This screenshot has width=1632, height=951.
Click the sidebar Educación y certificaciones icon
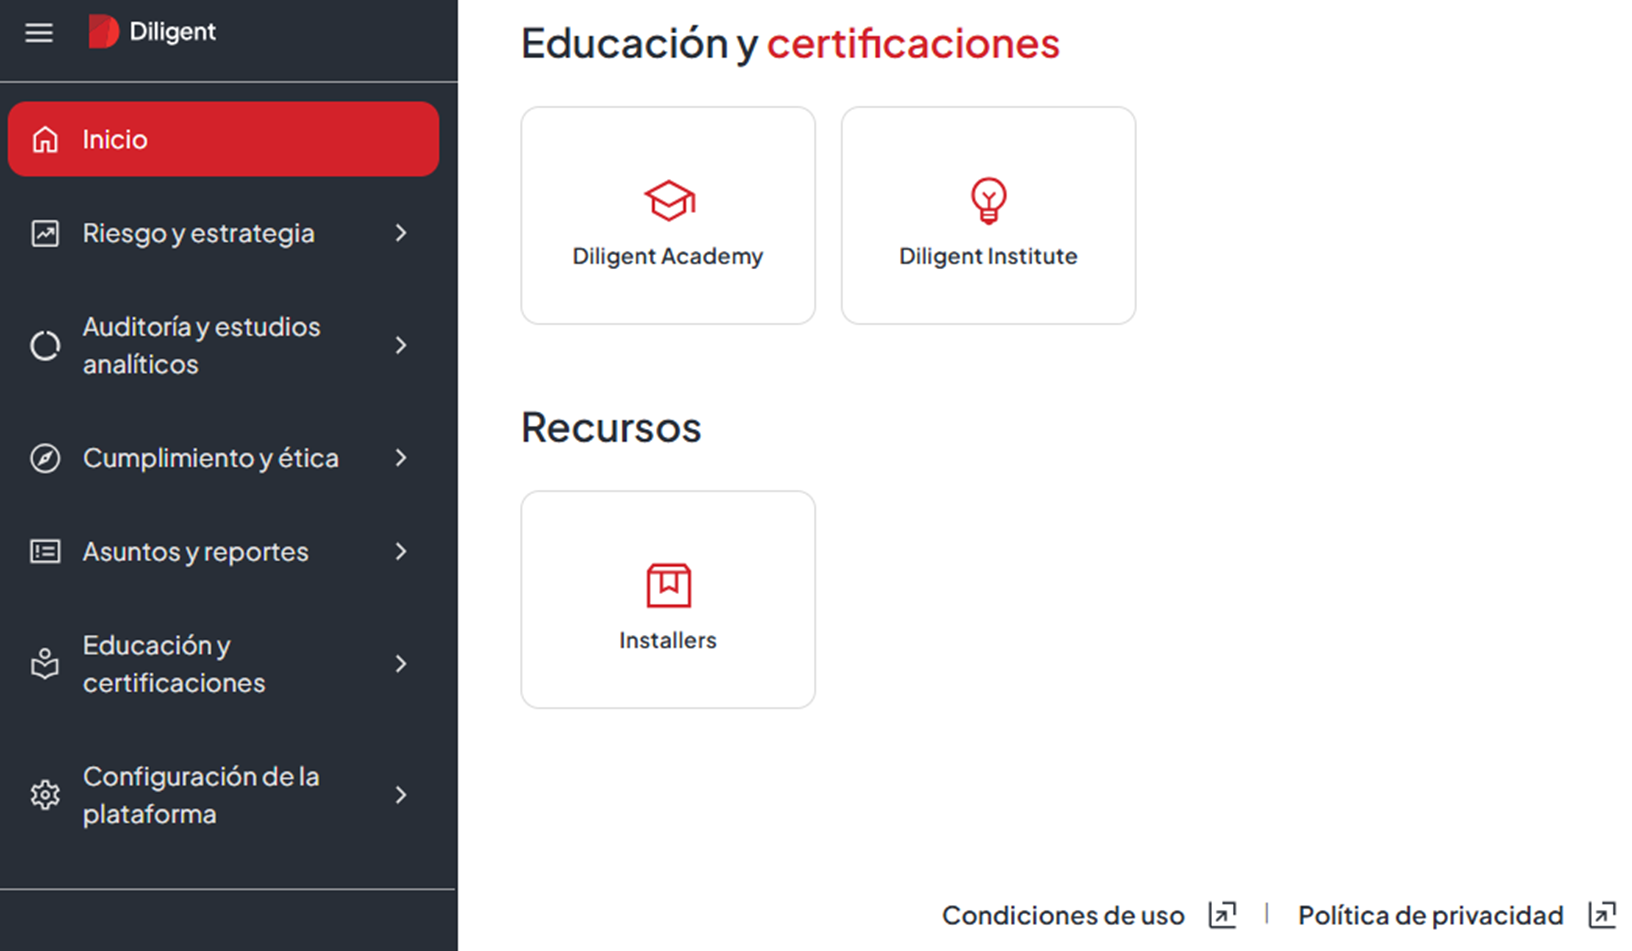[45, 664]
